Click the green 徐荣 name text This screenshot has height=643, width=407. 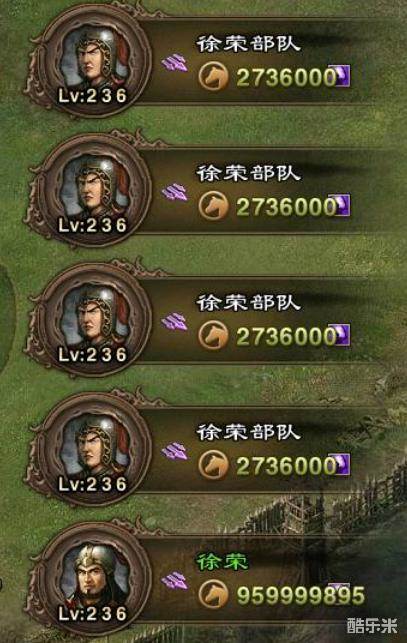click(222, 561)
